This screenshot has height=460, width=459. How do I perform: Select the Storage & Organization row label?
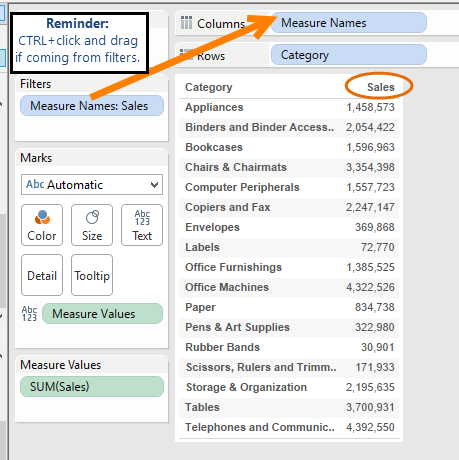pyautogui.click(x=246, y=387)
